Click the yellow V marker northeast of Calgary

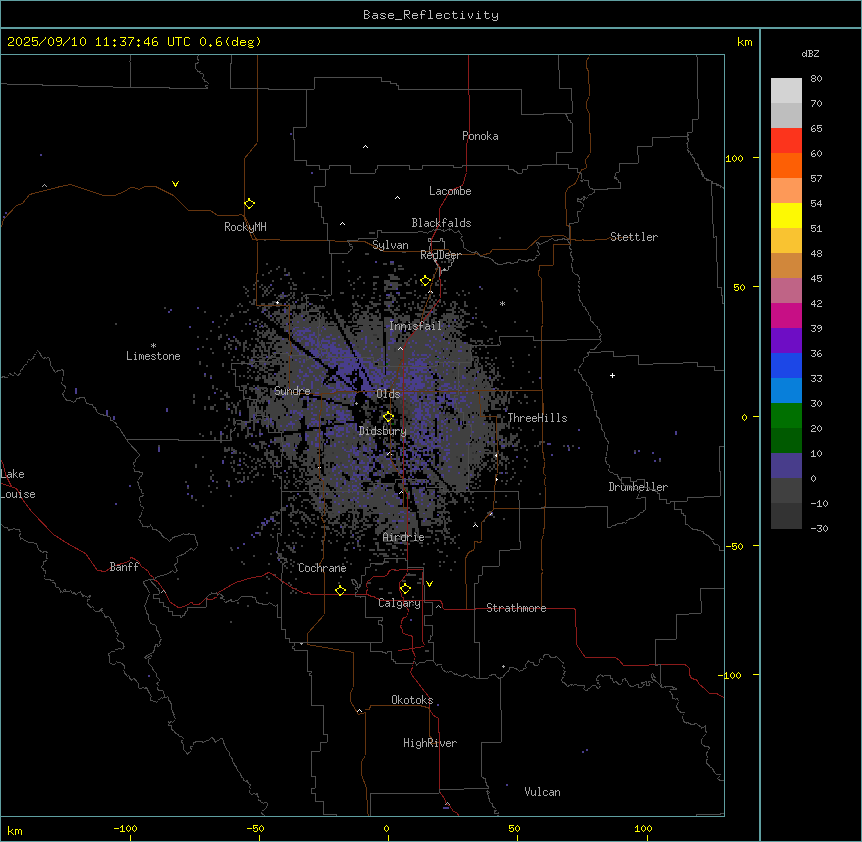[429, 584]
